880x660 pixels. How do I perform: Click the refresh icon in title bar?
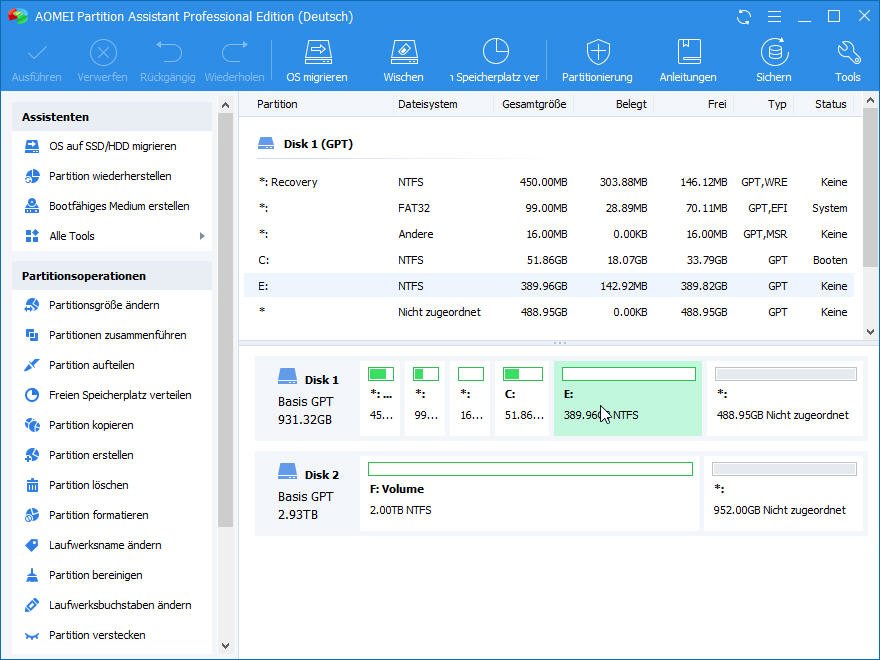(x=743, y=17)
